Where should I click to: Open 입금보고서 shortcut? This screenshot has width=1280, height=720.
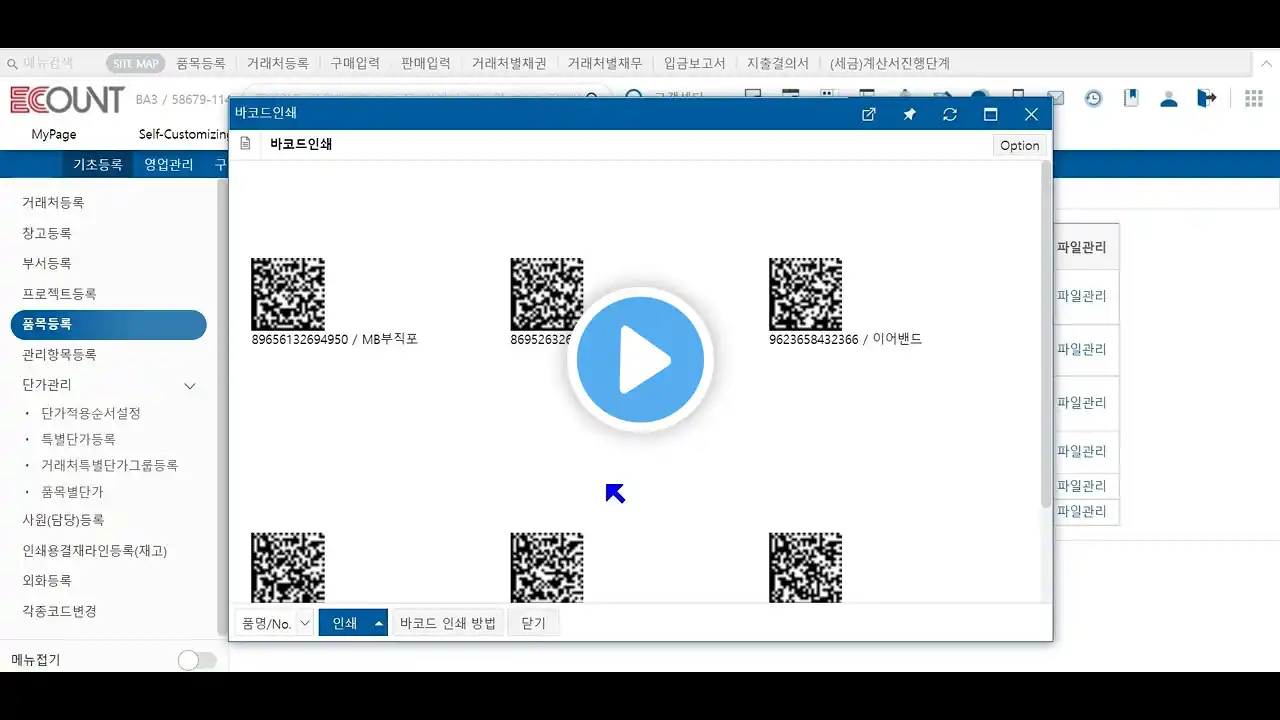point(695,63)
